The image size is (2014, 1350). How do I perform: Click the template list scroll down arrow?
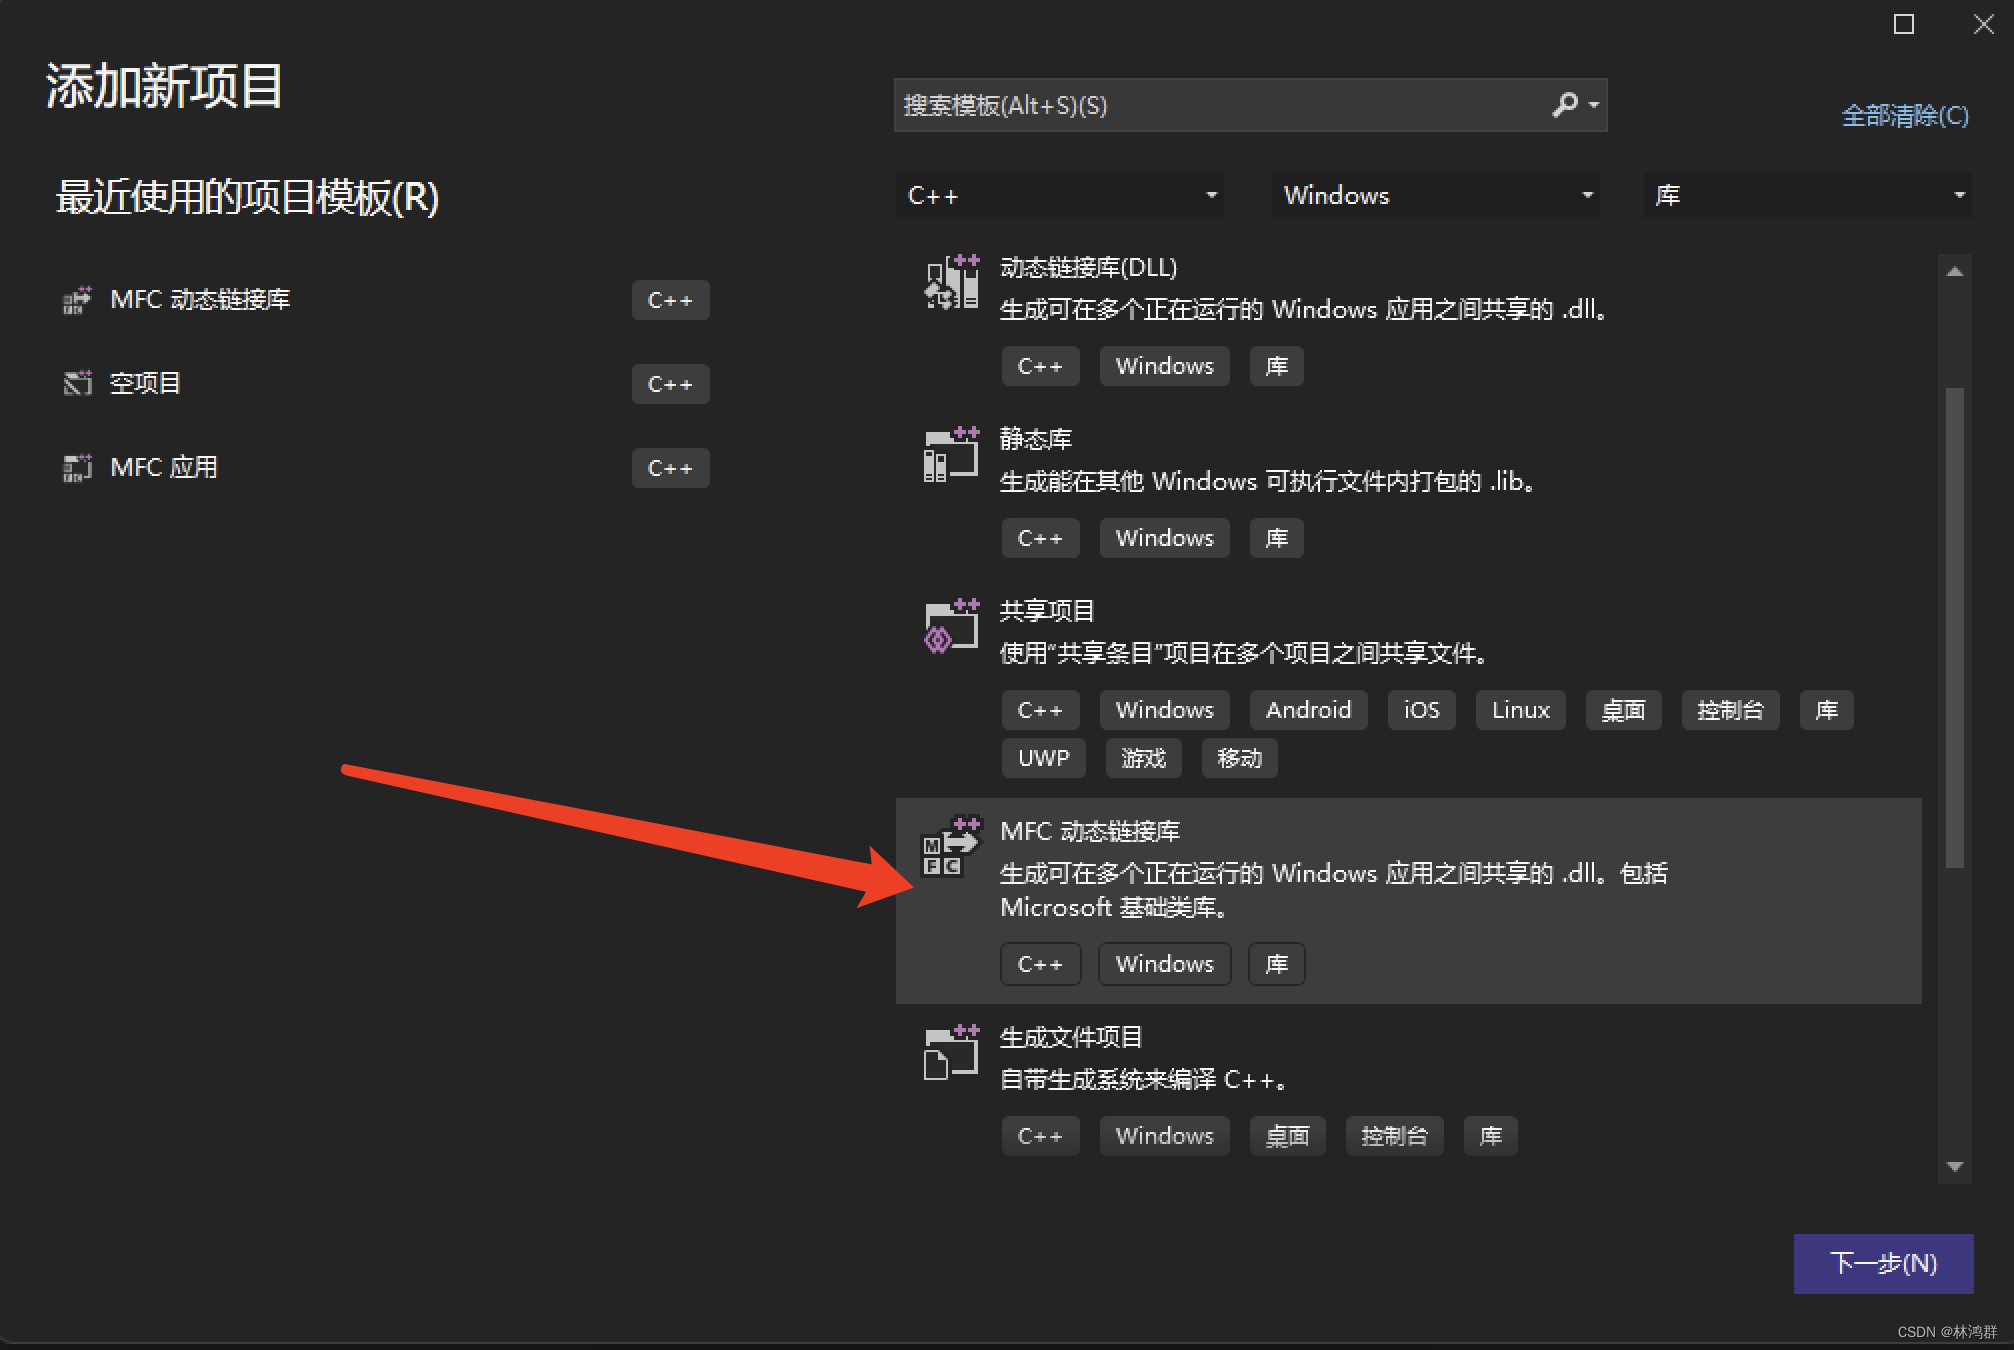[1955, 1167]
